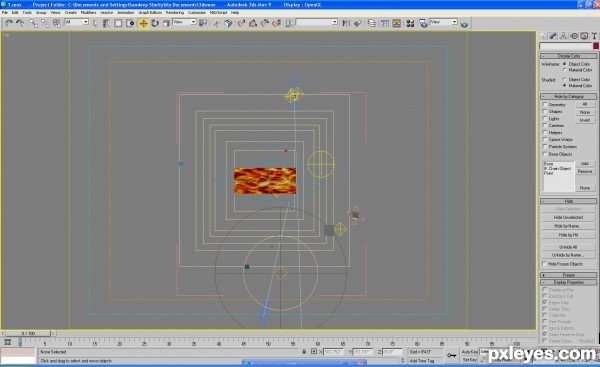600x367 pixels.
Task: Click the Hide by Name button
Action: pos(568,226)
